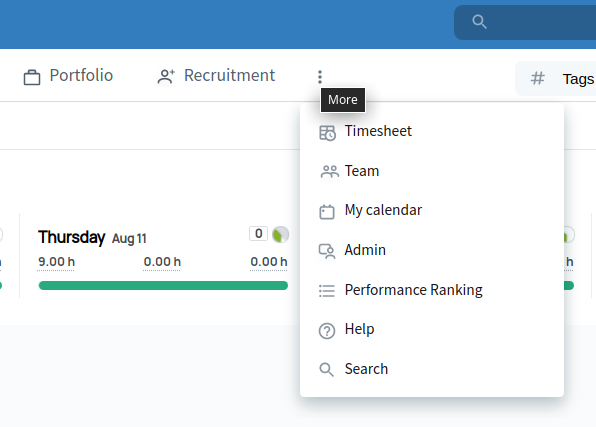Click the rightmost 0.00 h value on Thursday
Image resolution: width=596 pixels, height=427 pixels.
tap(269, 262)
